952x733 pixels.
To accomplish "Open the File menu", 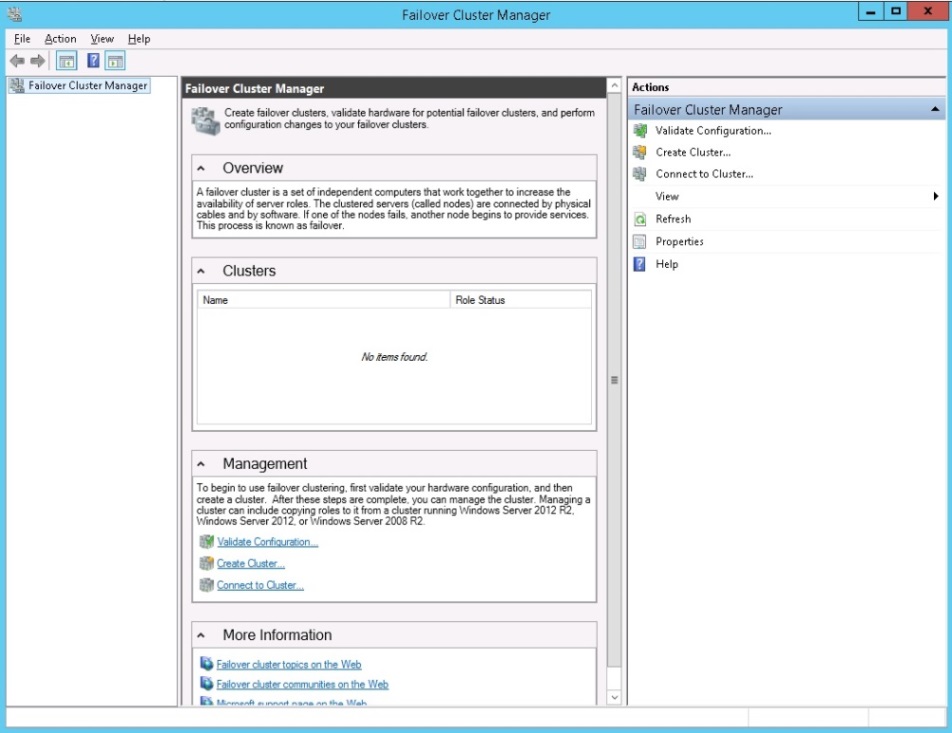I will [x=22, y=39].
